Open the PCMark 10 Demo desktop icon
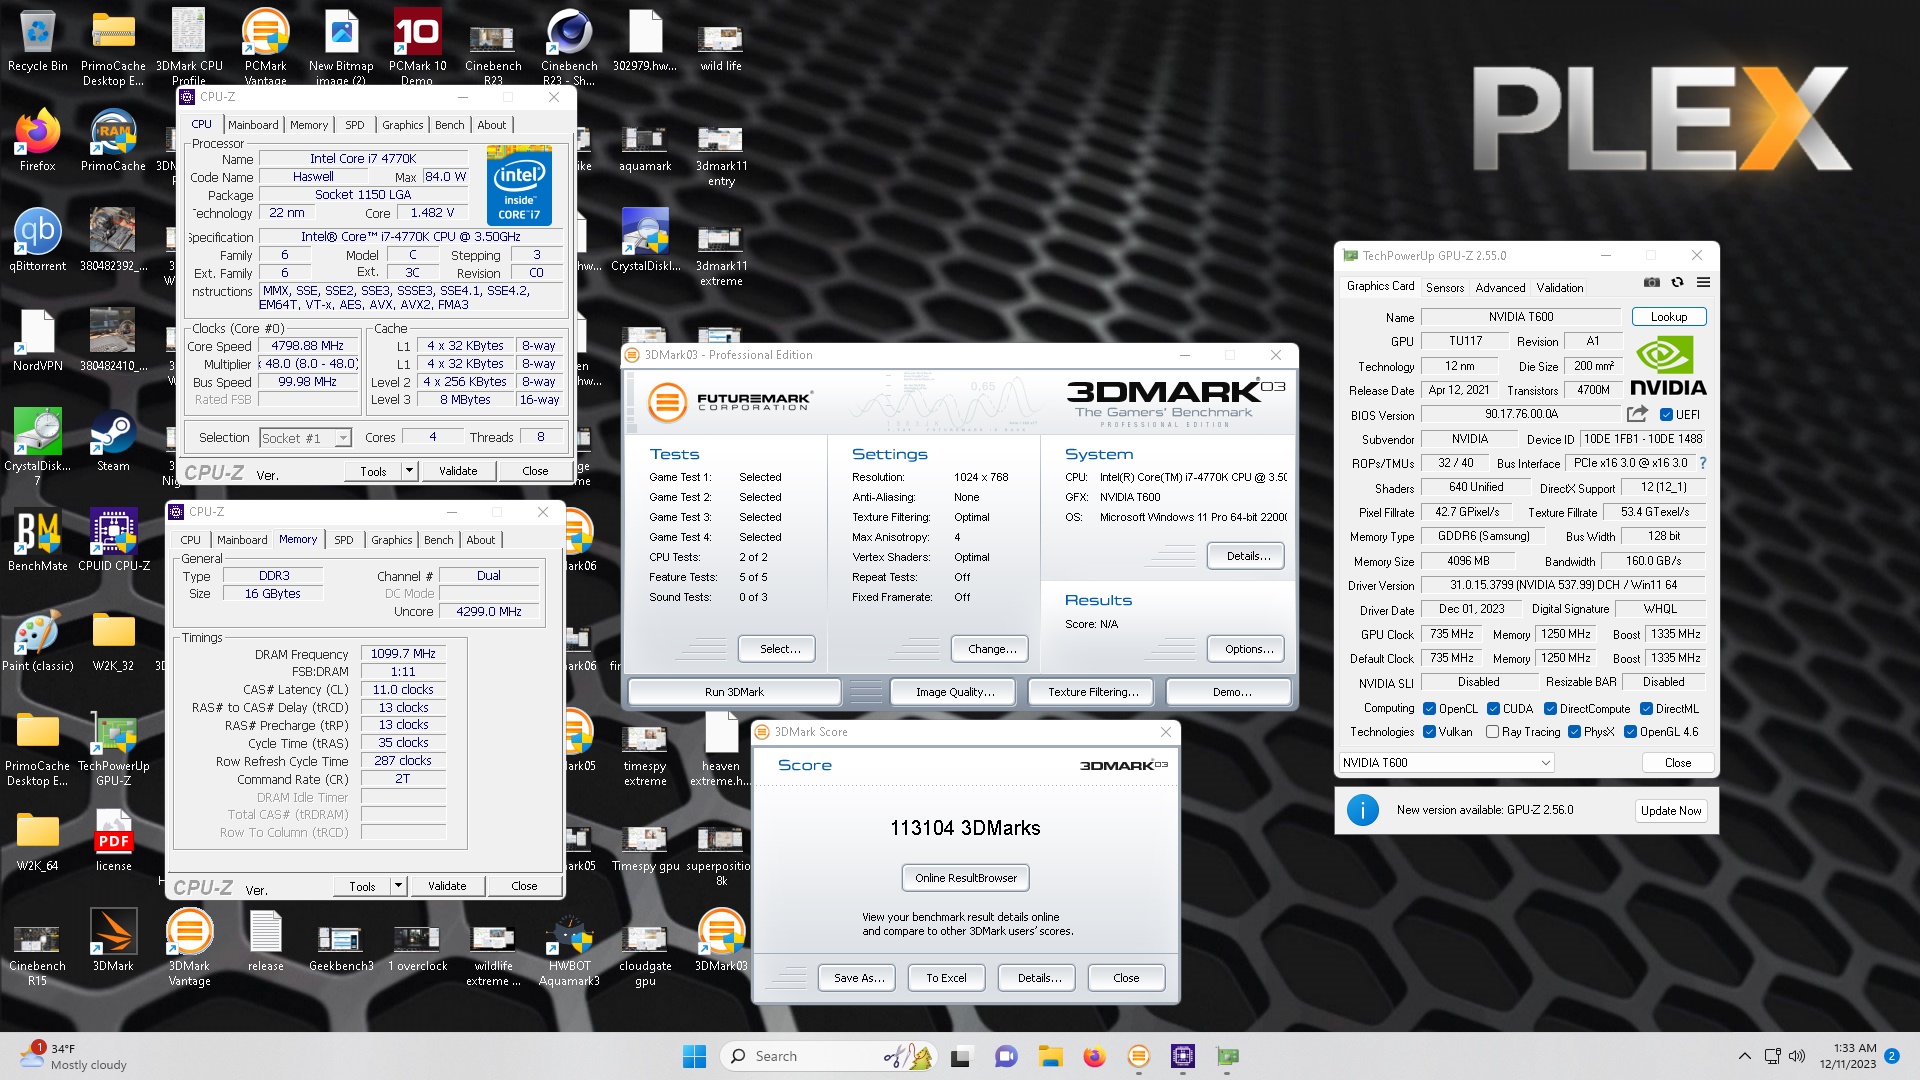This screenshot has width=1920, height=1080. (417, 48)
